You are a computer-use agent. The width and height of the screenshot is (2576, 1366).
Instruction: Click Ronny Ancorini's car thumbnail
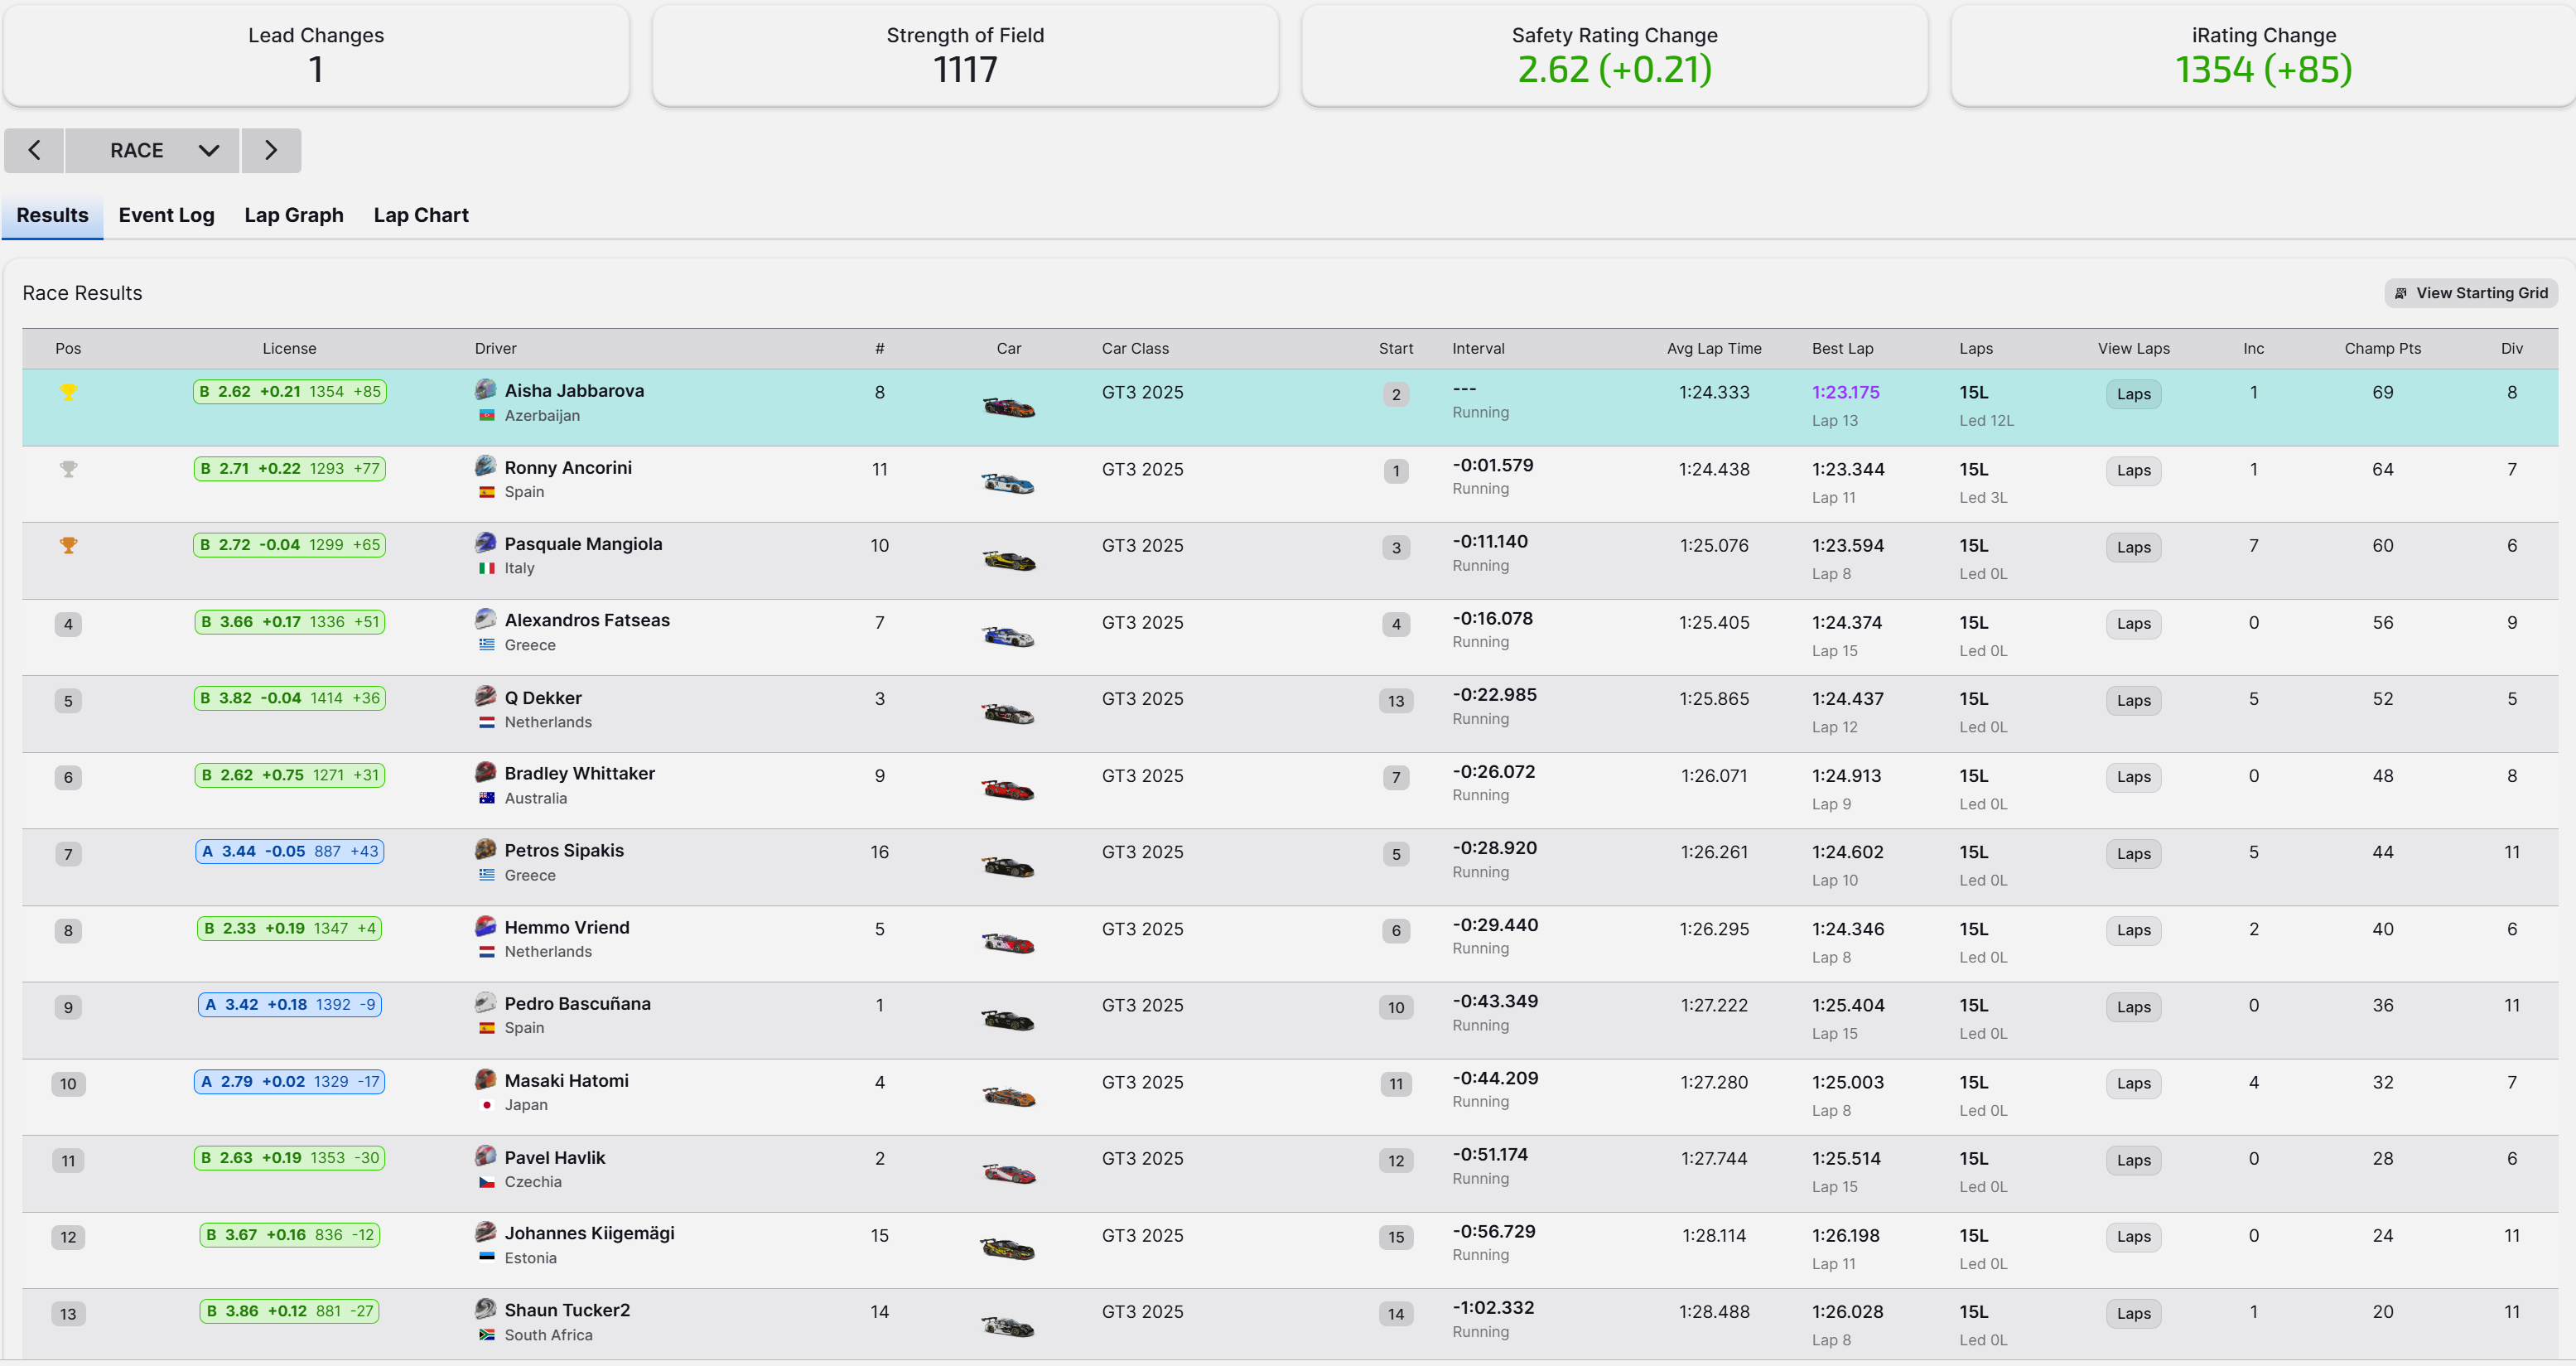pyautogui.click(x=1008, y=484)
